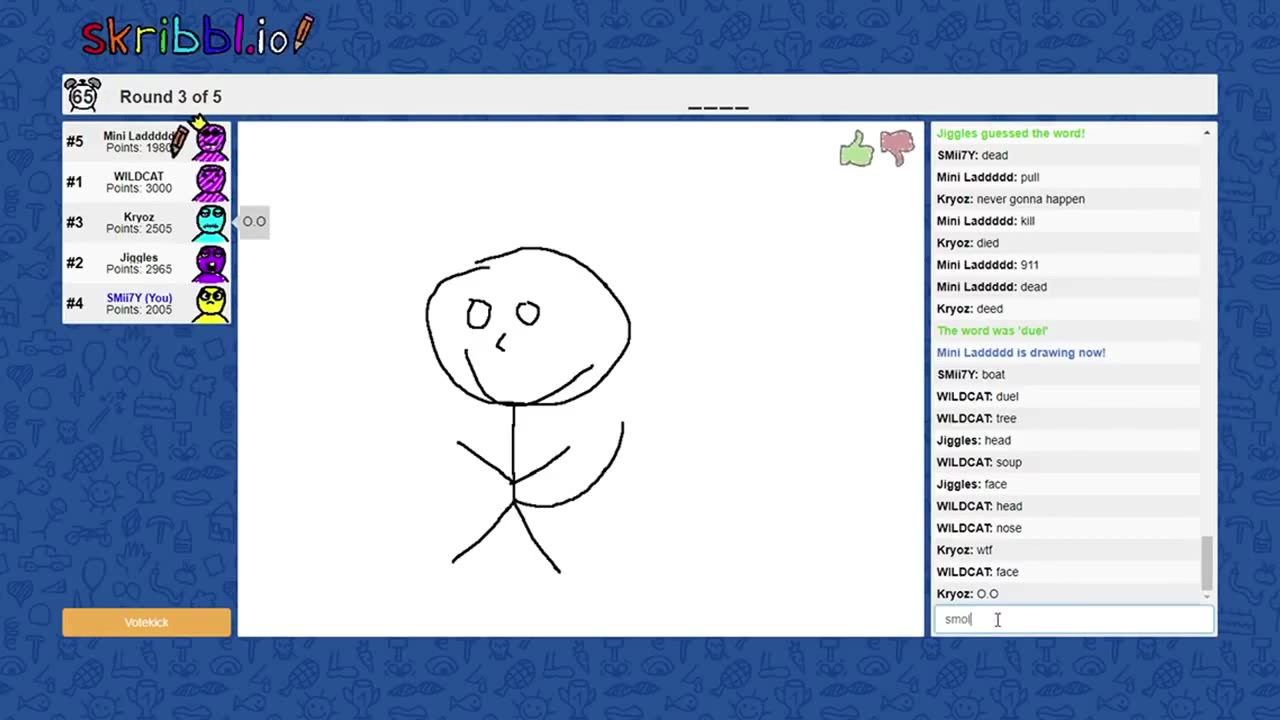The image size is (1280, 720).
Task: Click Kryoz's cyan avatar
Action: click(x=211, y=222)
